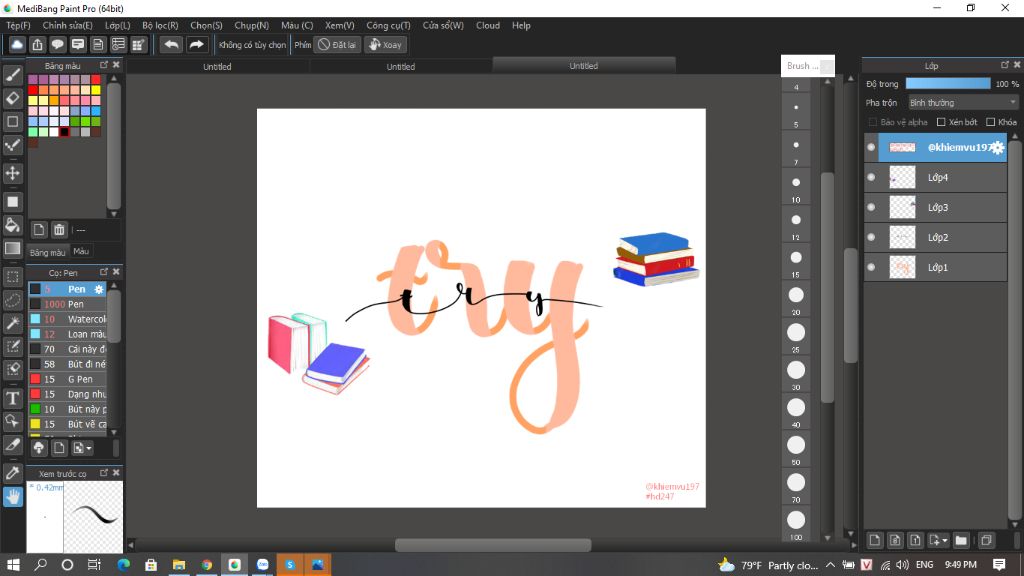Pick the black swatch in the palette
This screenshot has width=1024, height=576.
point(65,132)
